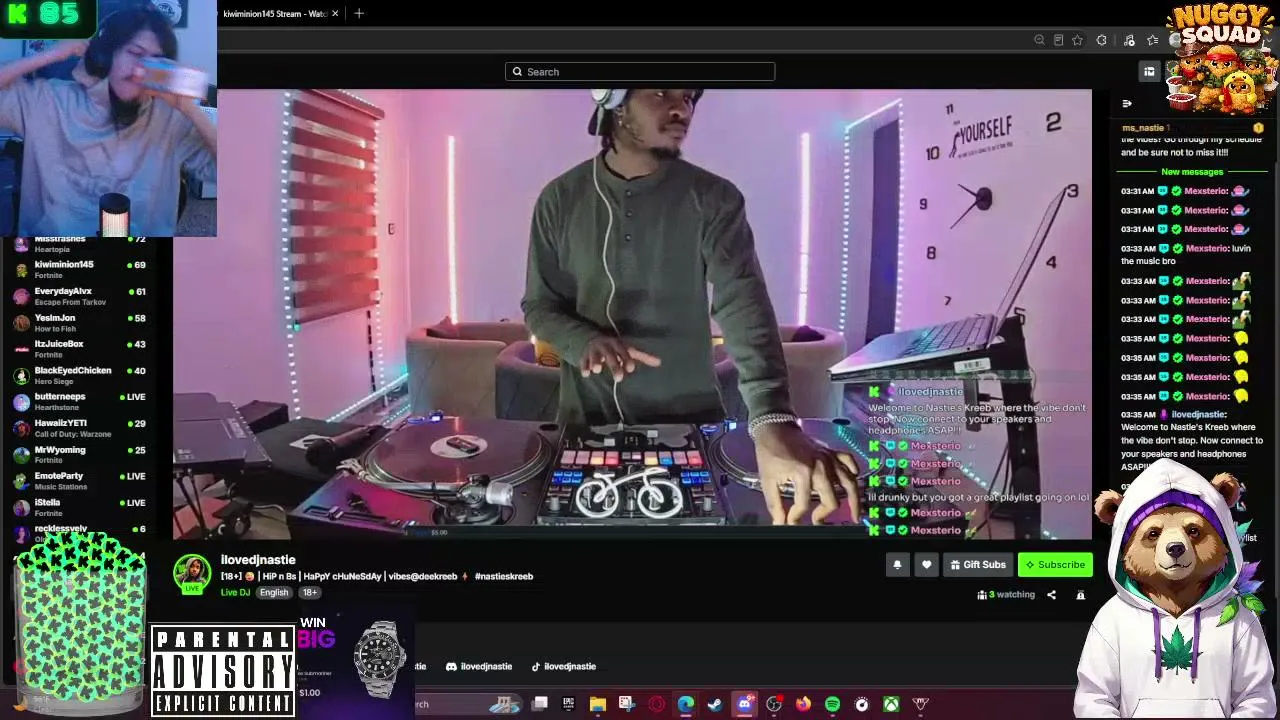Click the media control icon in browser toolbar
The width and height of the screenshot is (1280, 720).
click(x=1129, y=40)
